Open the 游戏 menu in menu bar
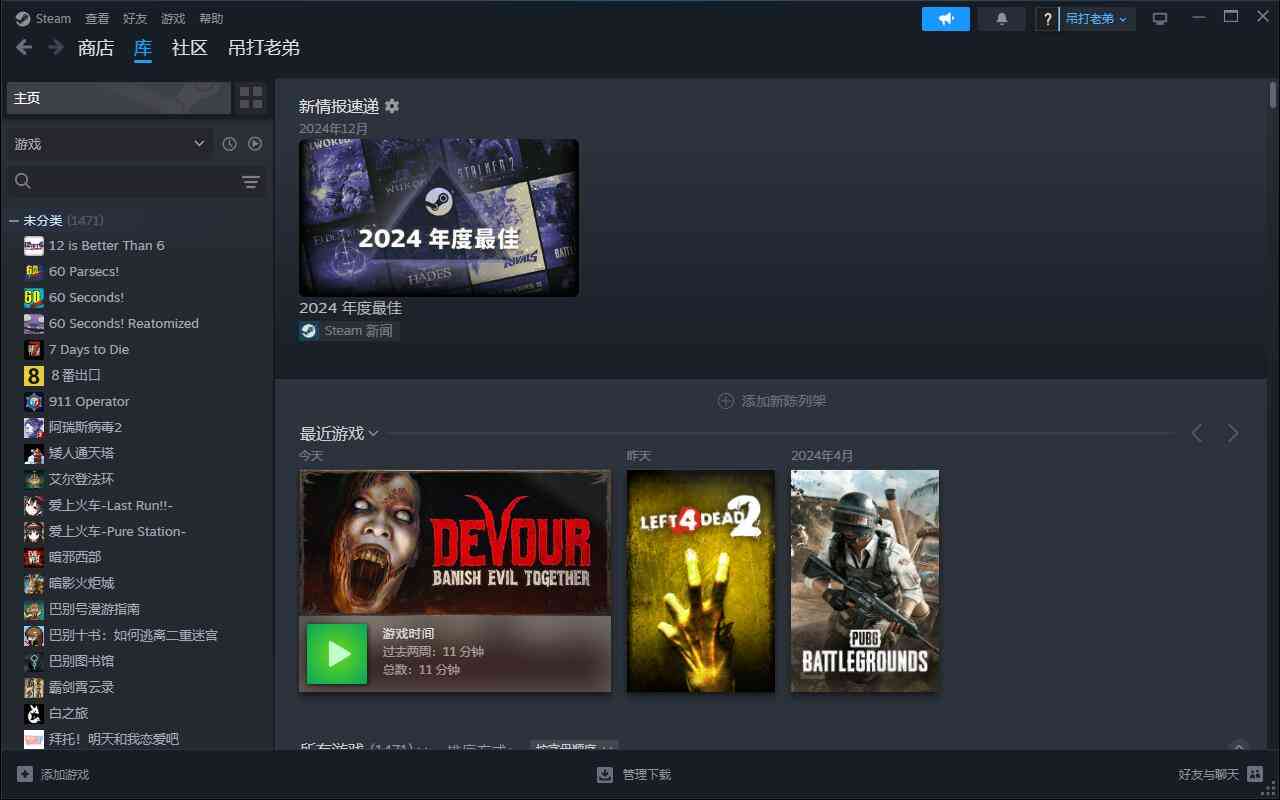1280x800 pixels. (x=173, y=19)
